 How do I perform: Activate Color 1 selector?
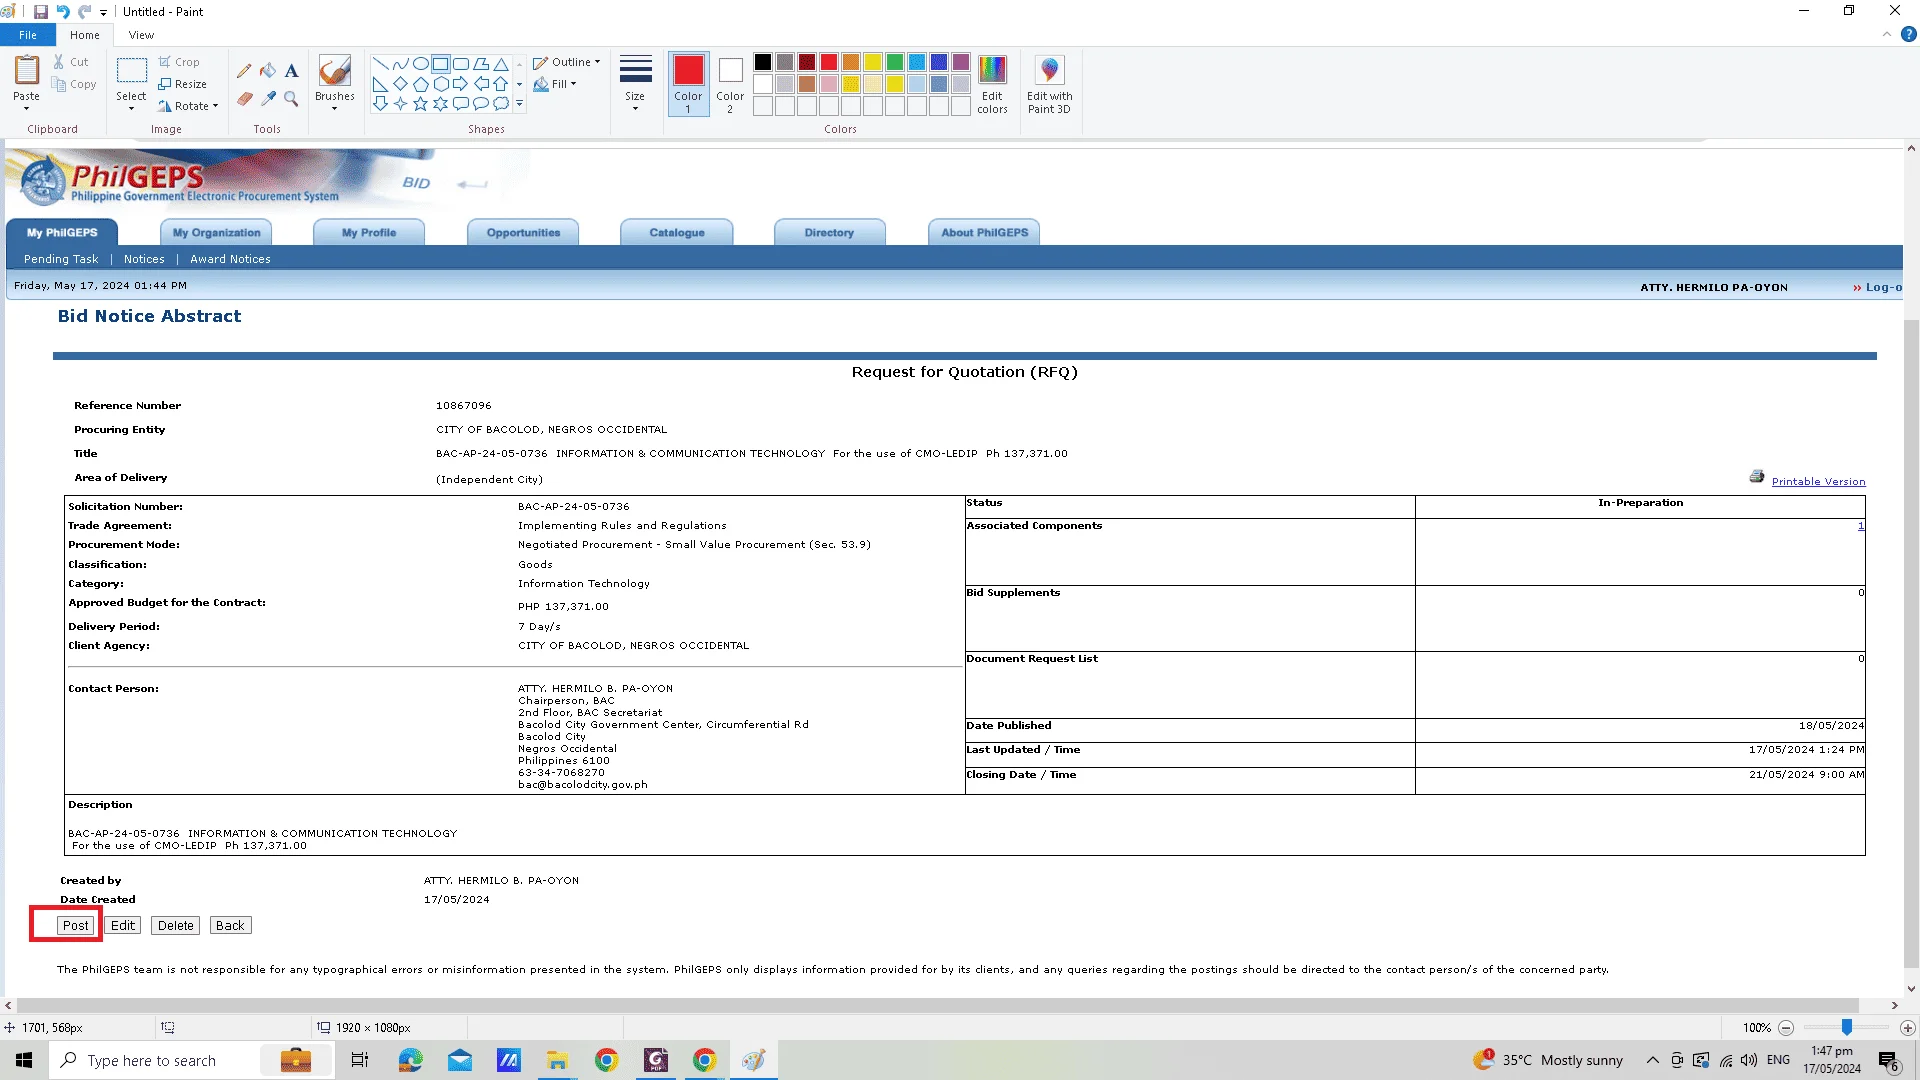tap(688, 84)
